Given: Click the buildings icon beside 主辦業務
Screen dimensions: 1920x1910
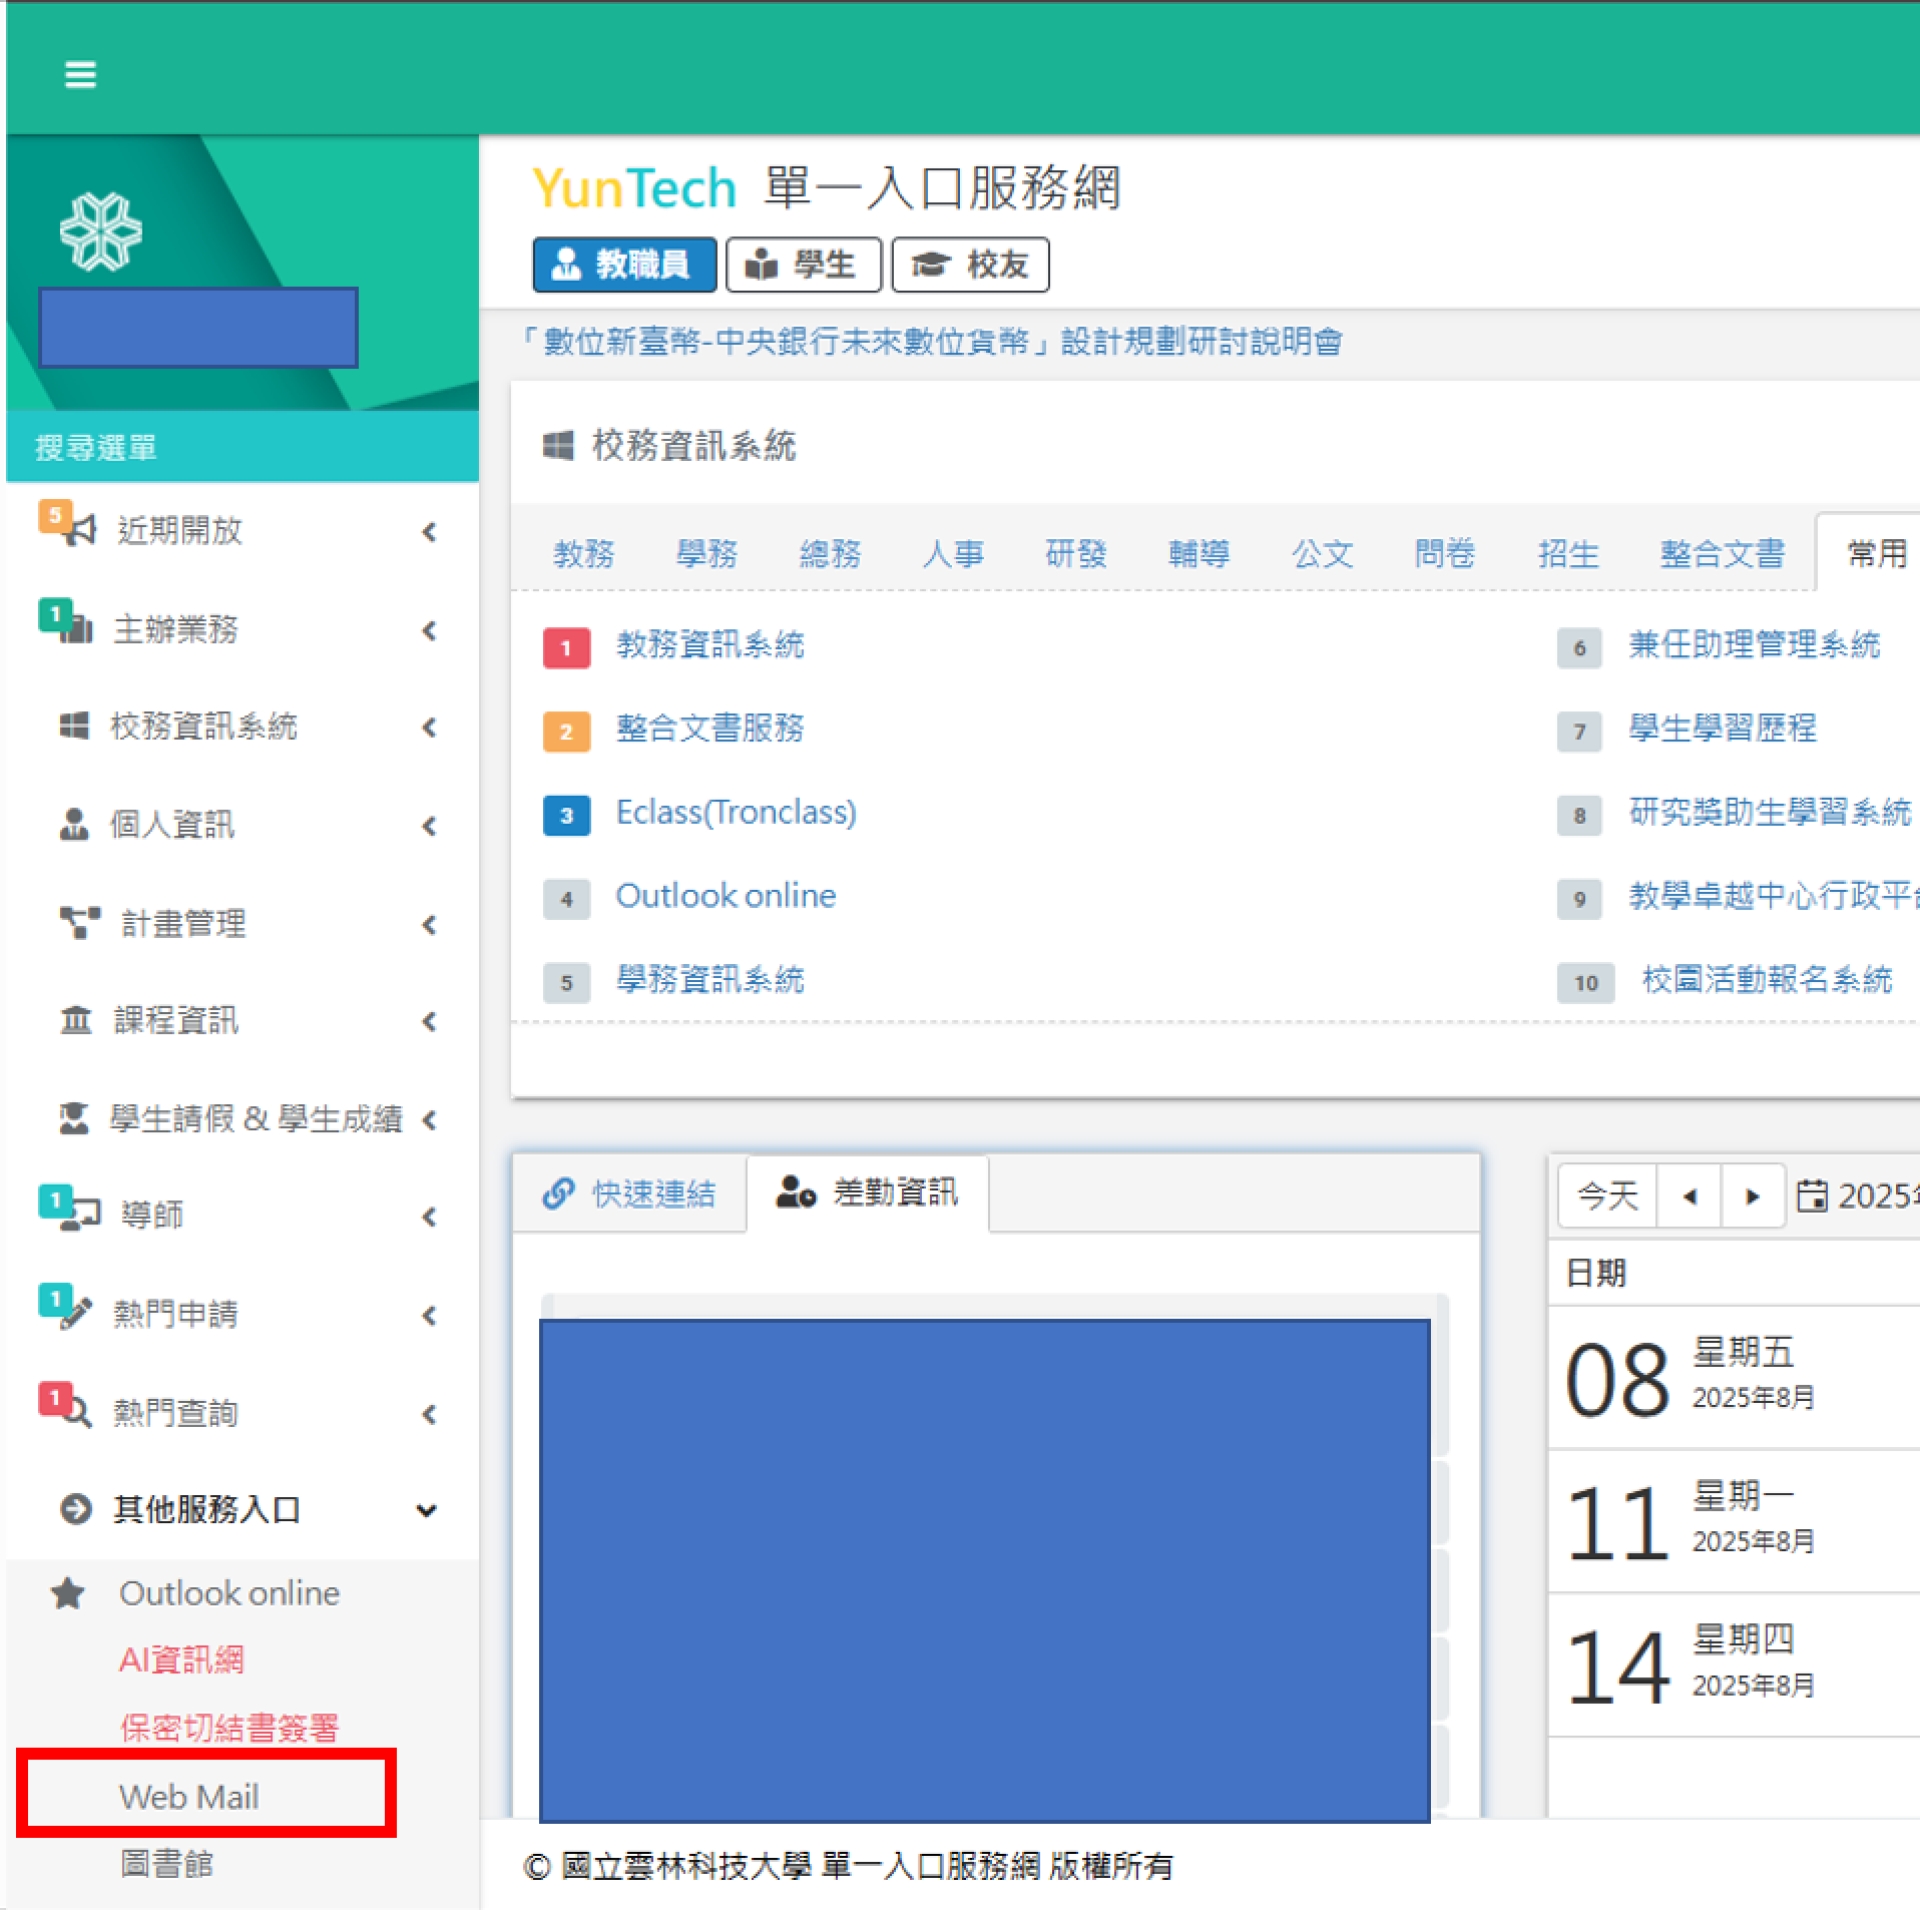Looking at the screenshot, I should click(x=76, y=629).
